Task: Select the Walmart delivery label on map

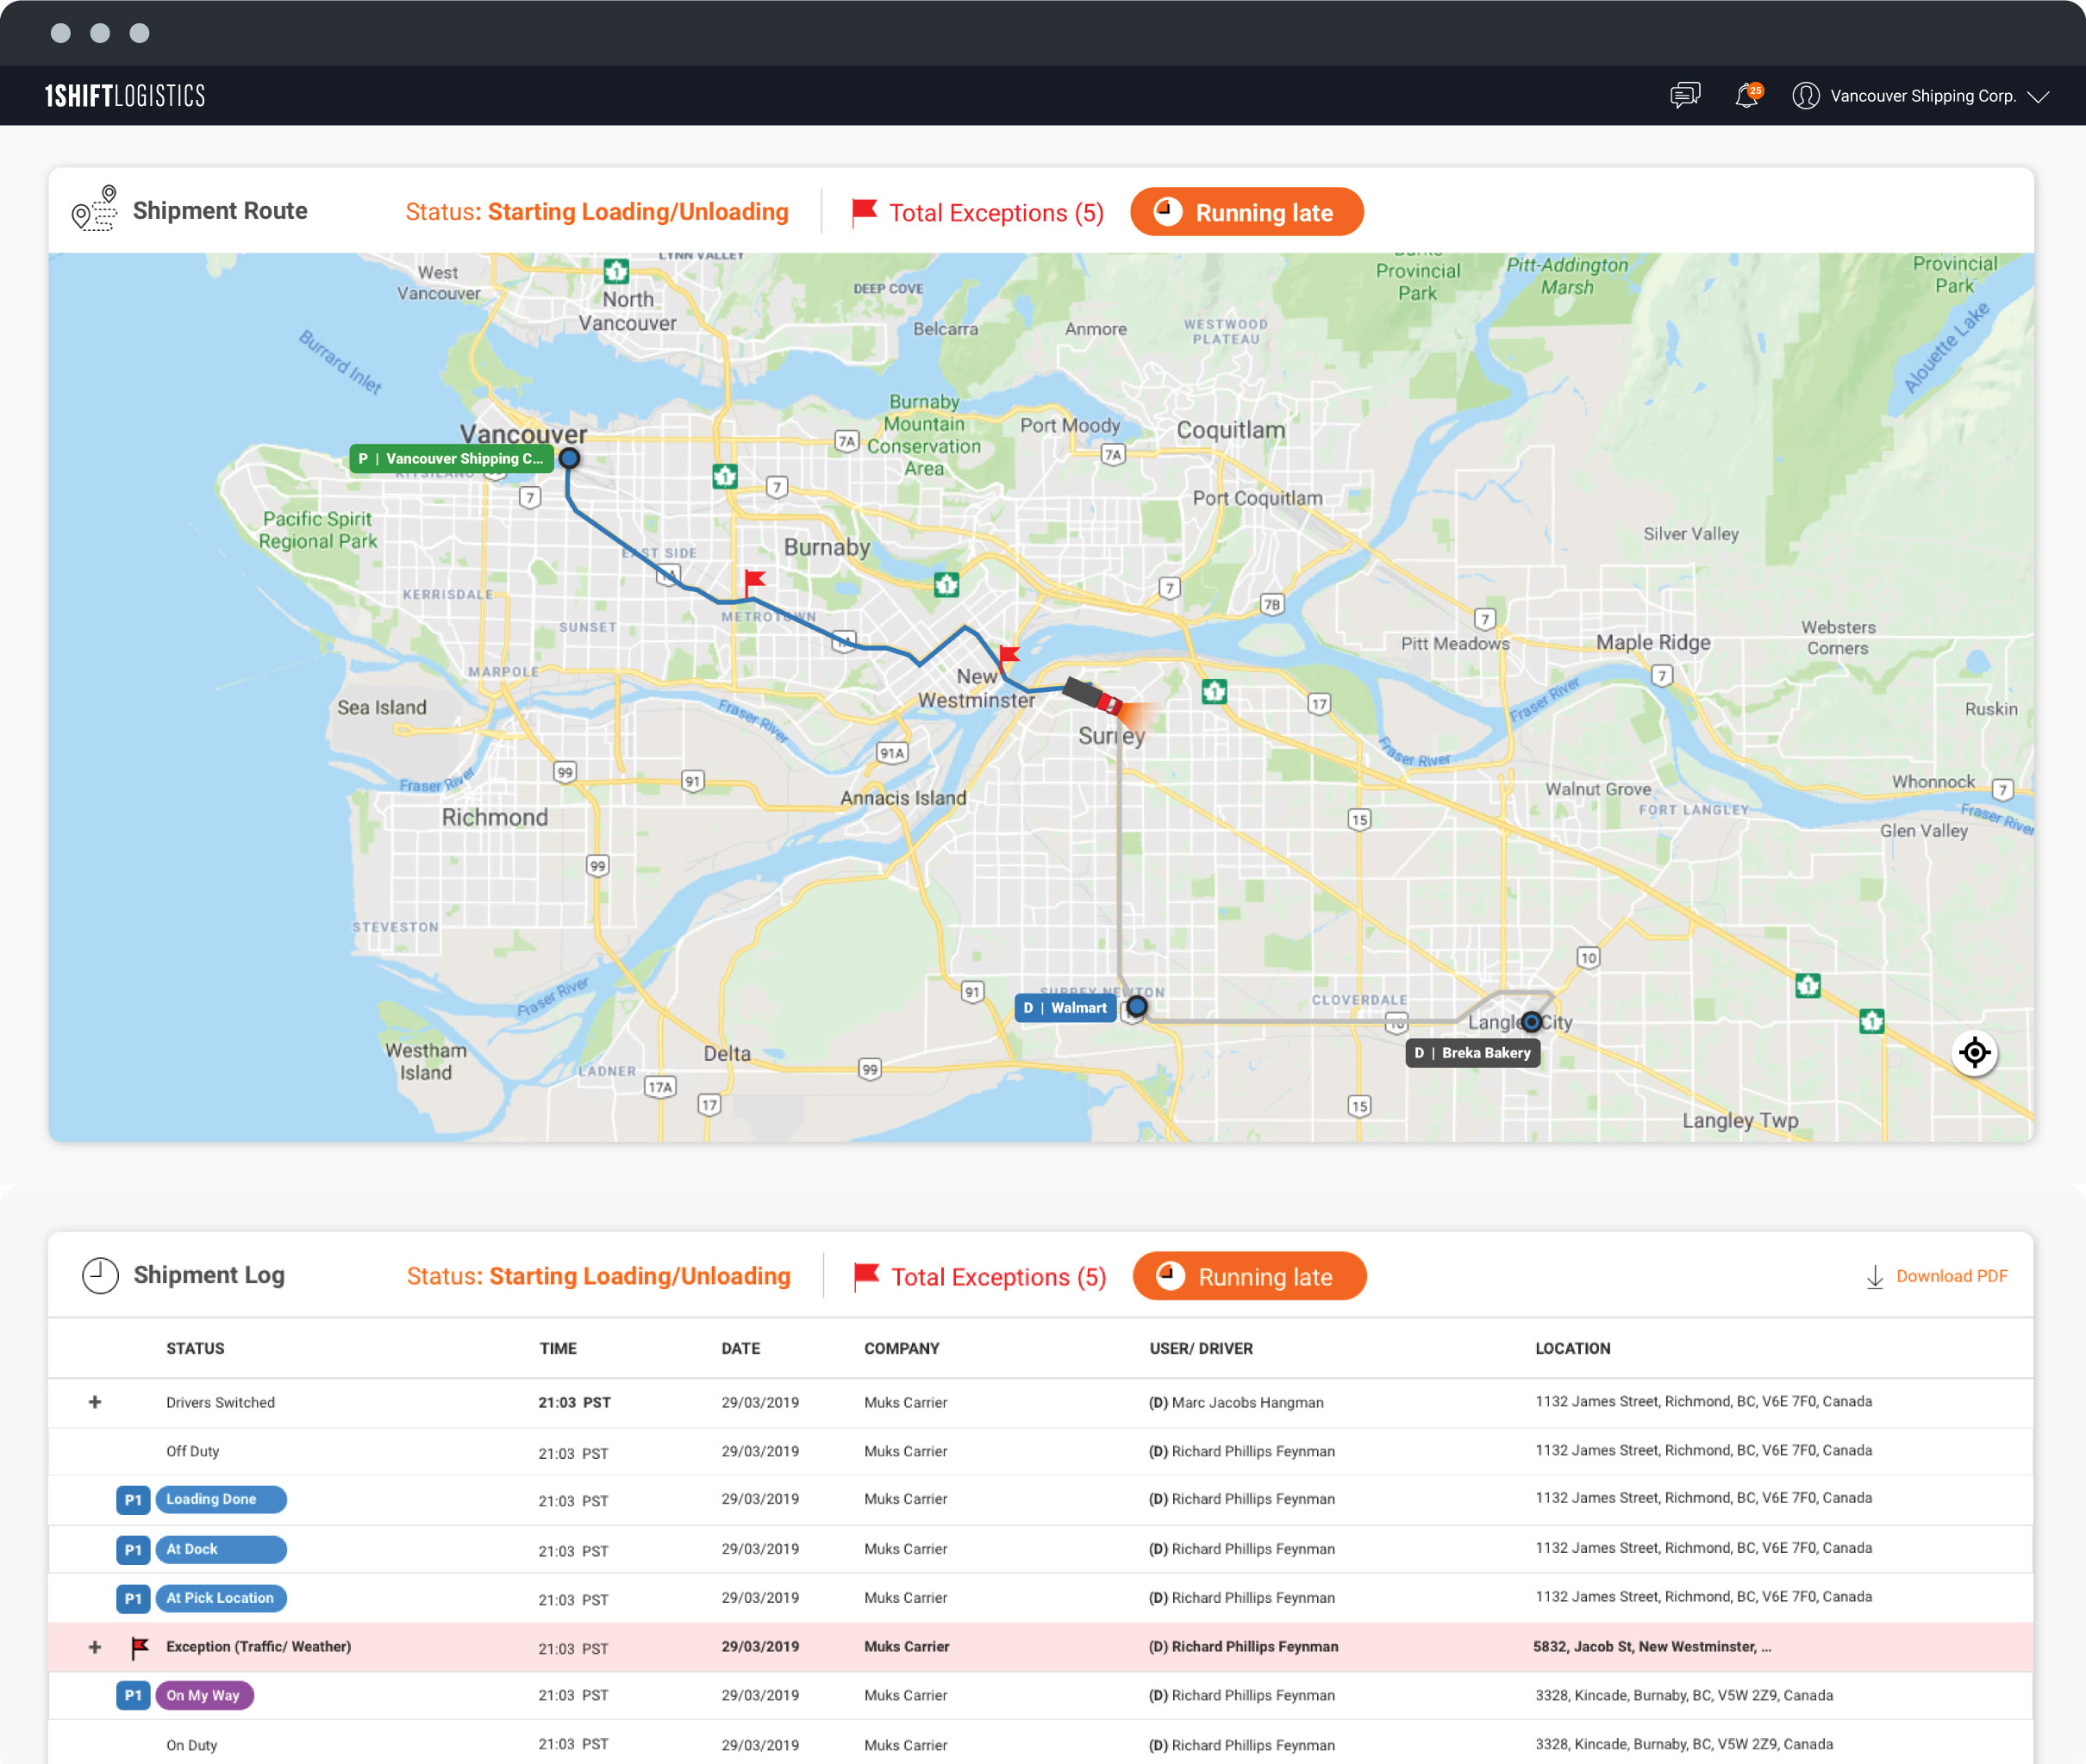Action: click(x=1066, y=1008)
